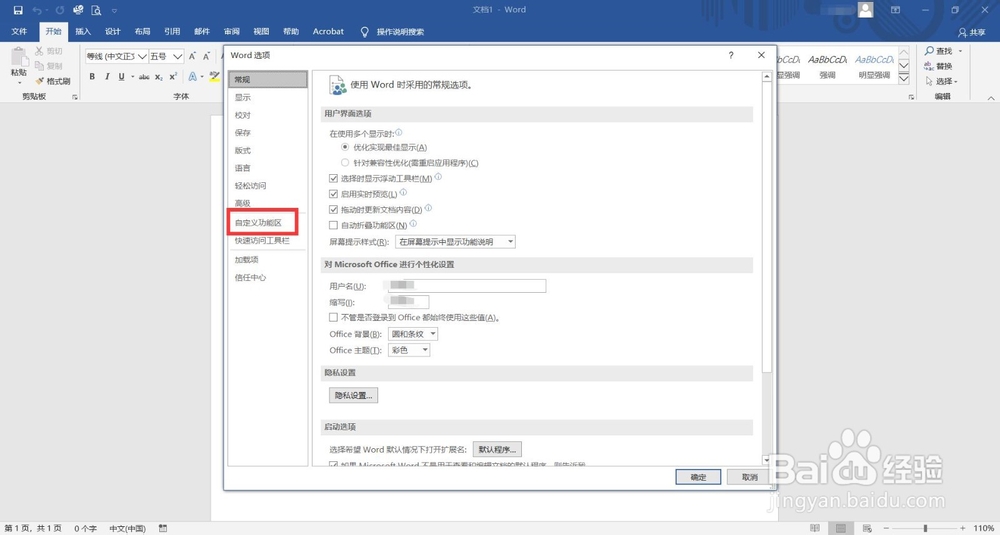Image resolution: width=1000 pixels, height=535 pixels.
Task: Select the Format Painter (格式刷) tool
Action: coord(53,81)
